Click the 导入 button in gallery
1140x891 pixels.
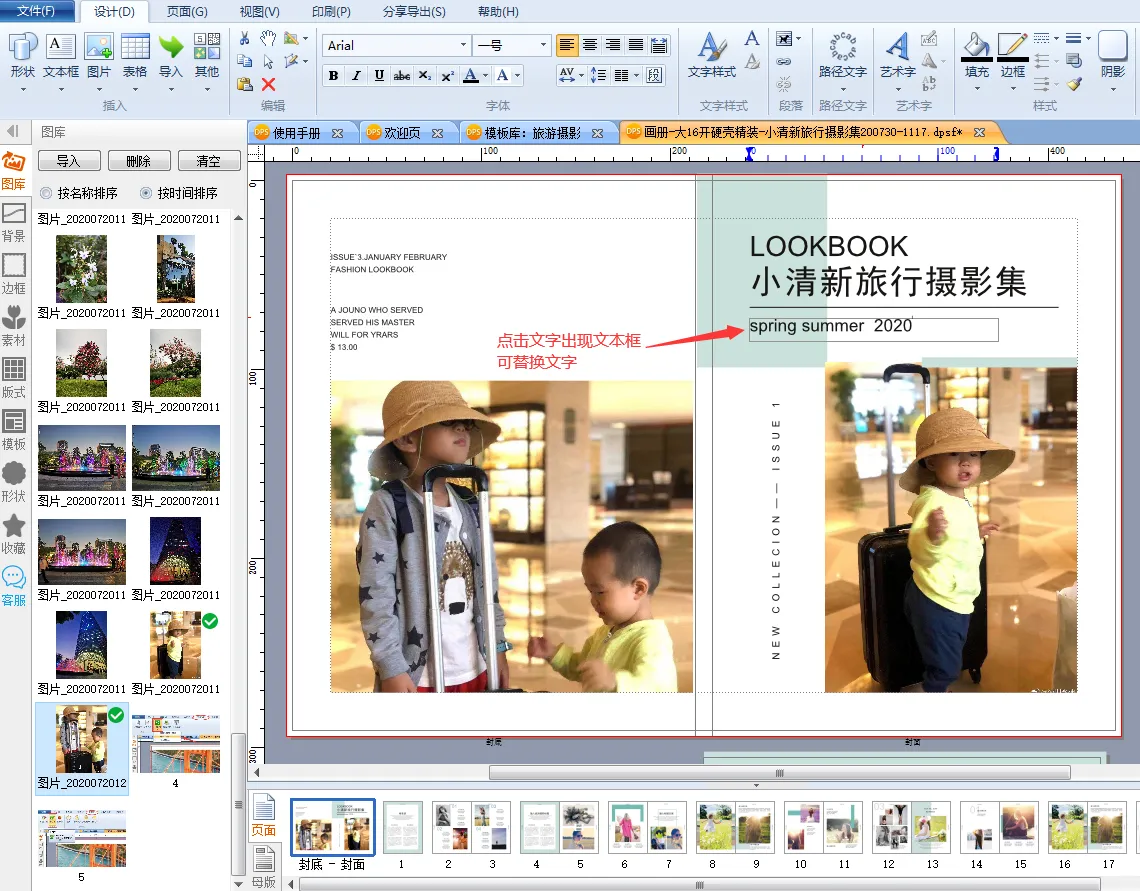68,161
